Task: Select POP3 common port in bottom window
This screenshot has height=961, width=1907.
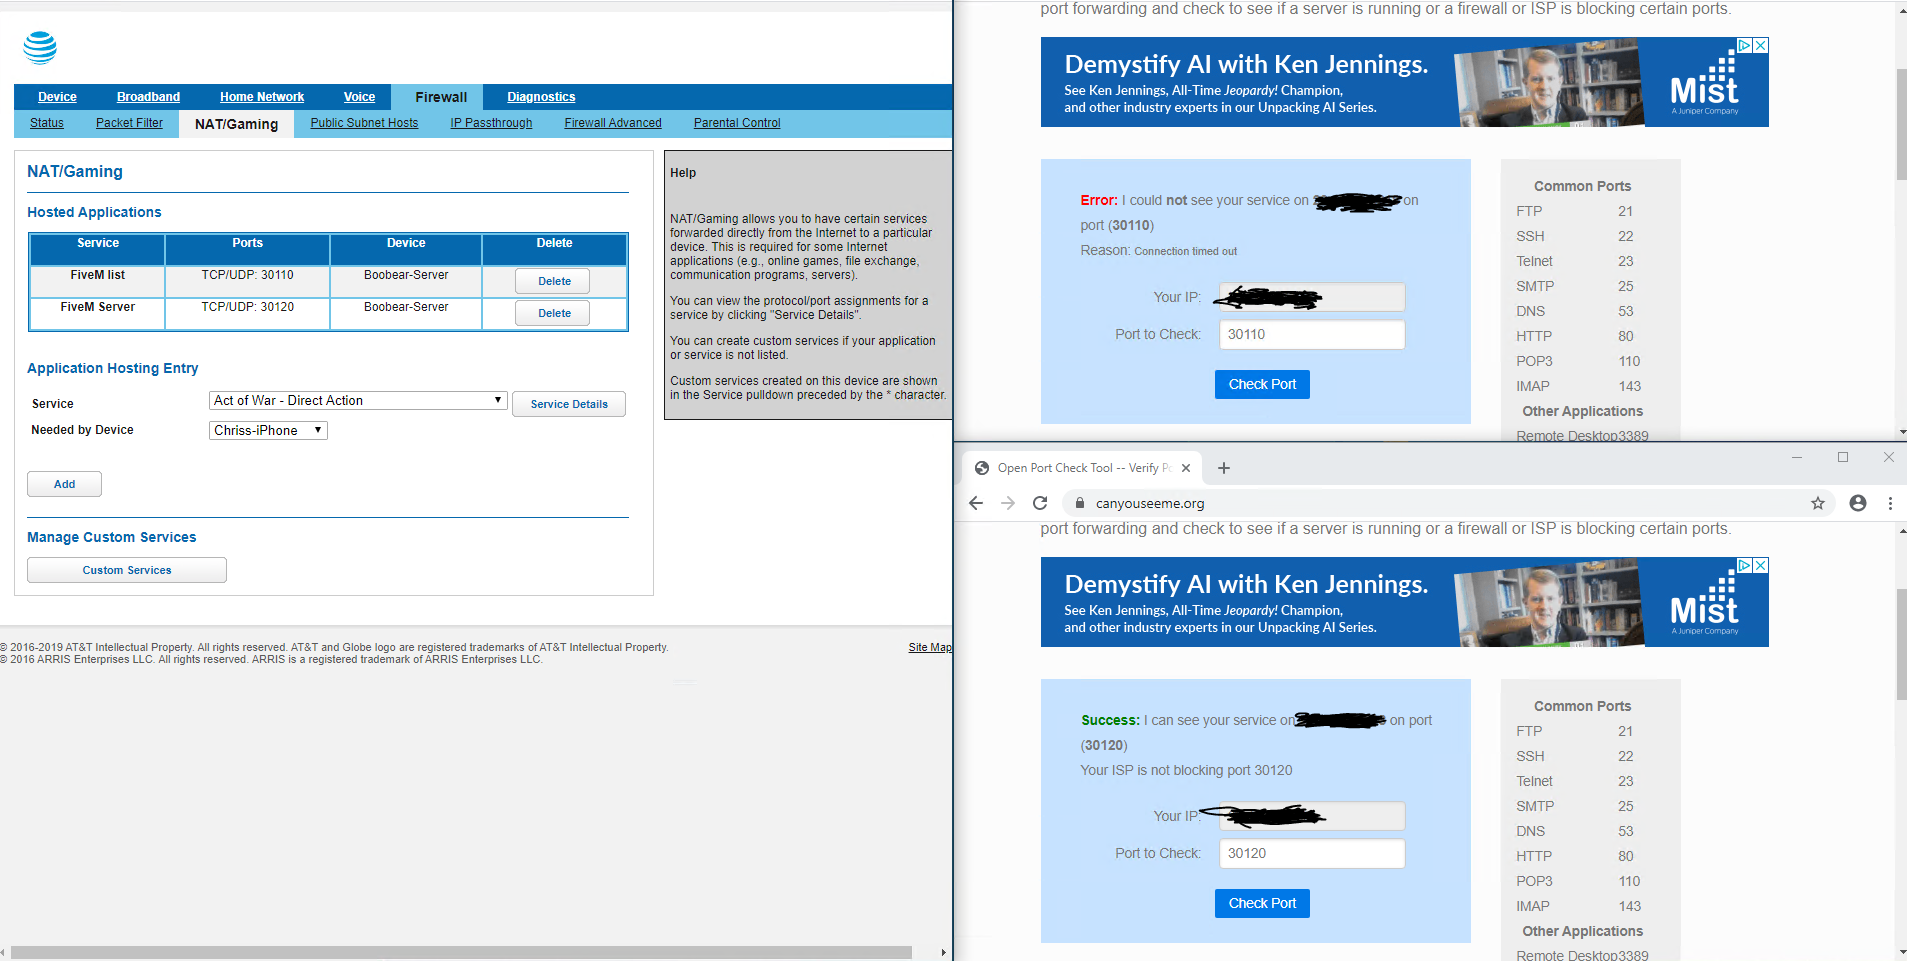Action: [x=1534, y=881]
